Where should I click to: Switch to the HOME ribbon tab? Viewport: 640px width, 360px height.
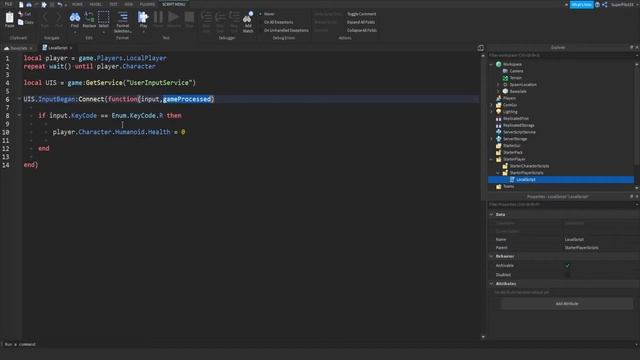[x=77, y=4]
